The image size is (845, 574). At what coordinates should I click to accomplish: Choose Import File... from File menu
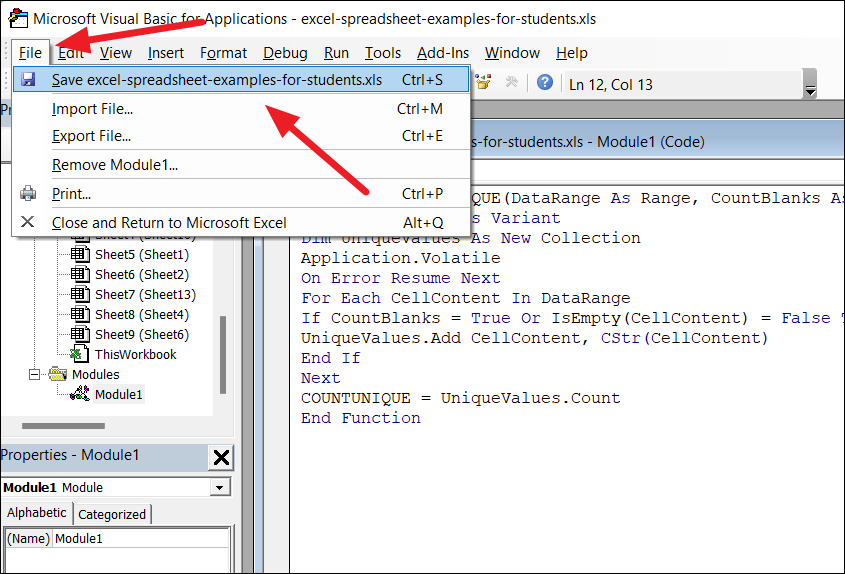point(241,109)
